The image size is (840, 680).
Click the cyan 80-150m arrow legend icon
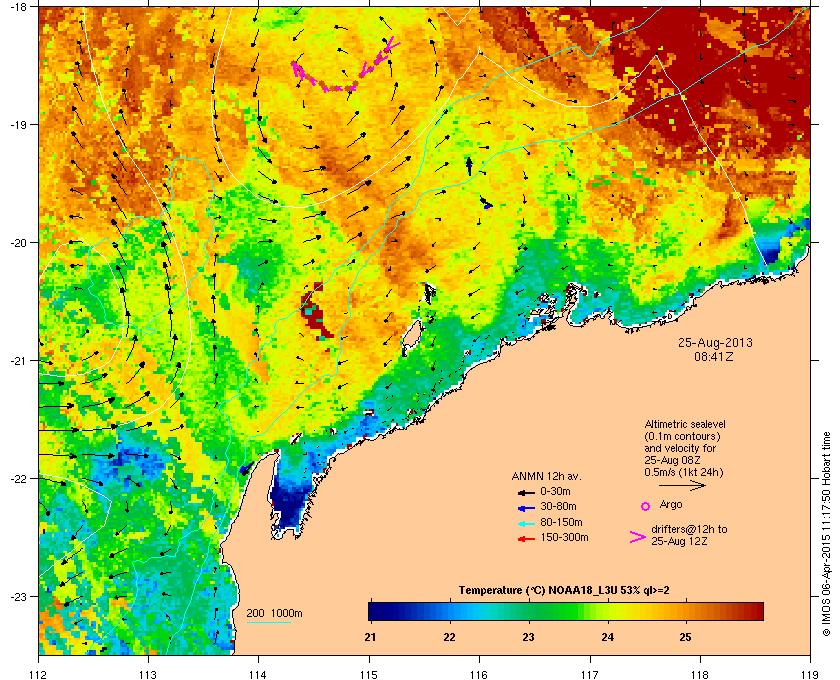[x=526, y=523]
